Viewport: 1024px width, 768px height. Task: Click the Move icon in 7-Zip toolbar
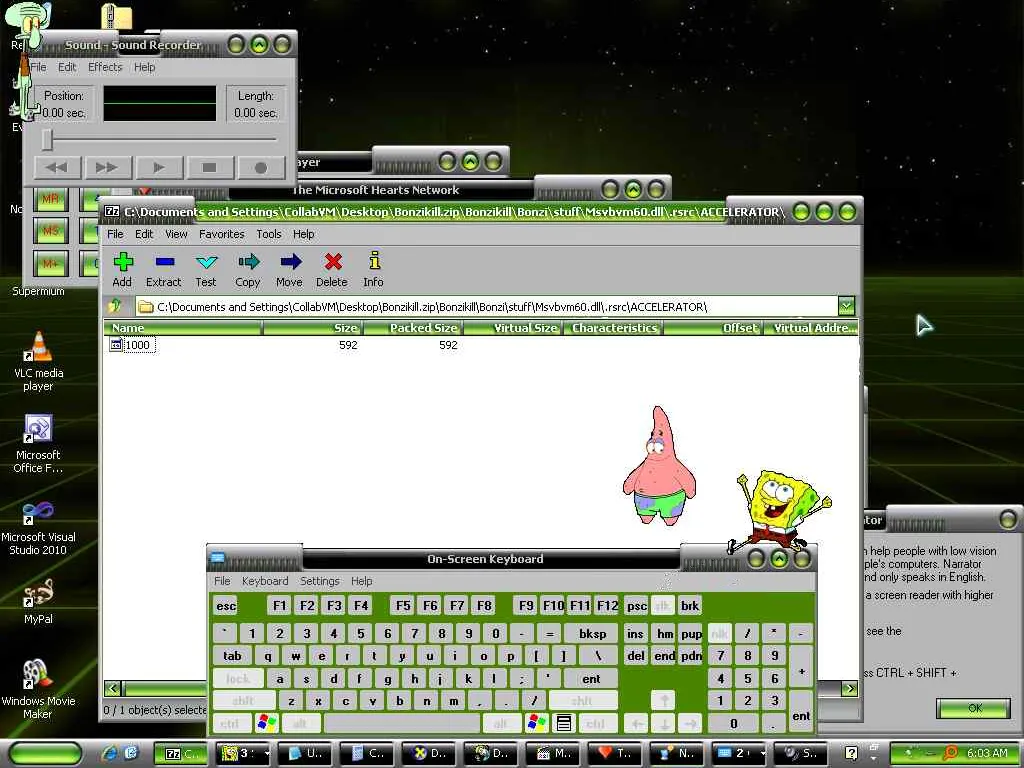(x=289, y=269)
